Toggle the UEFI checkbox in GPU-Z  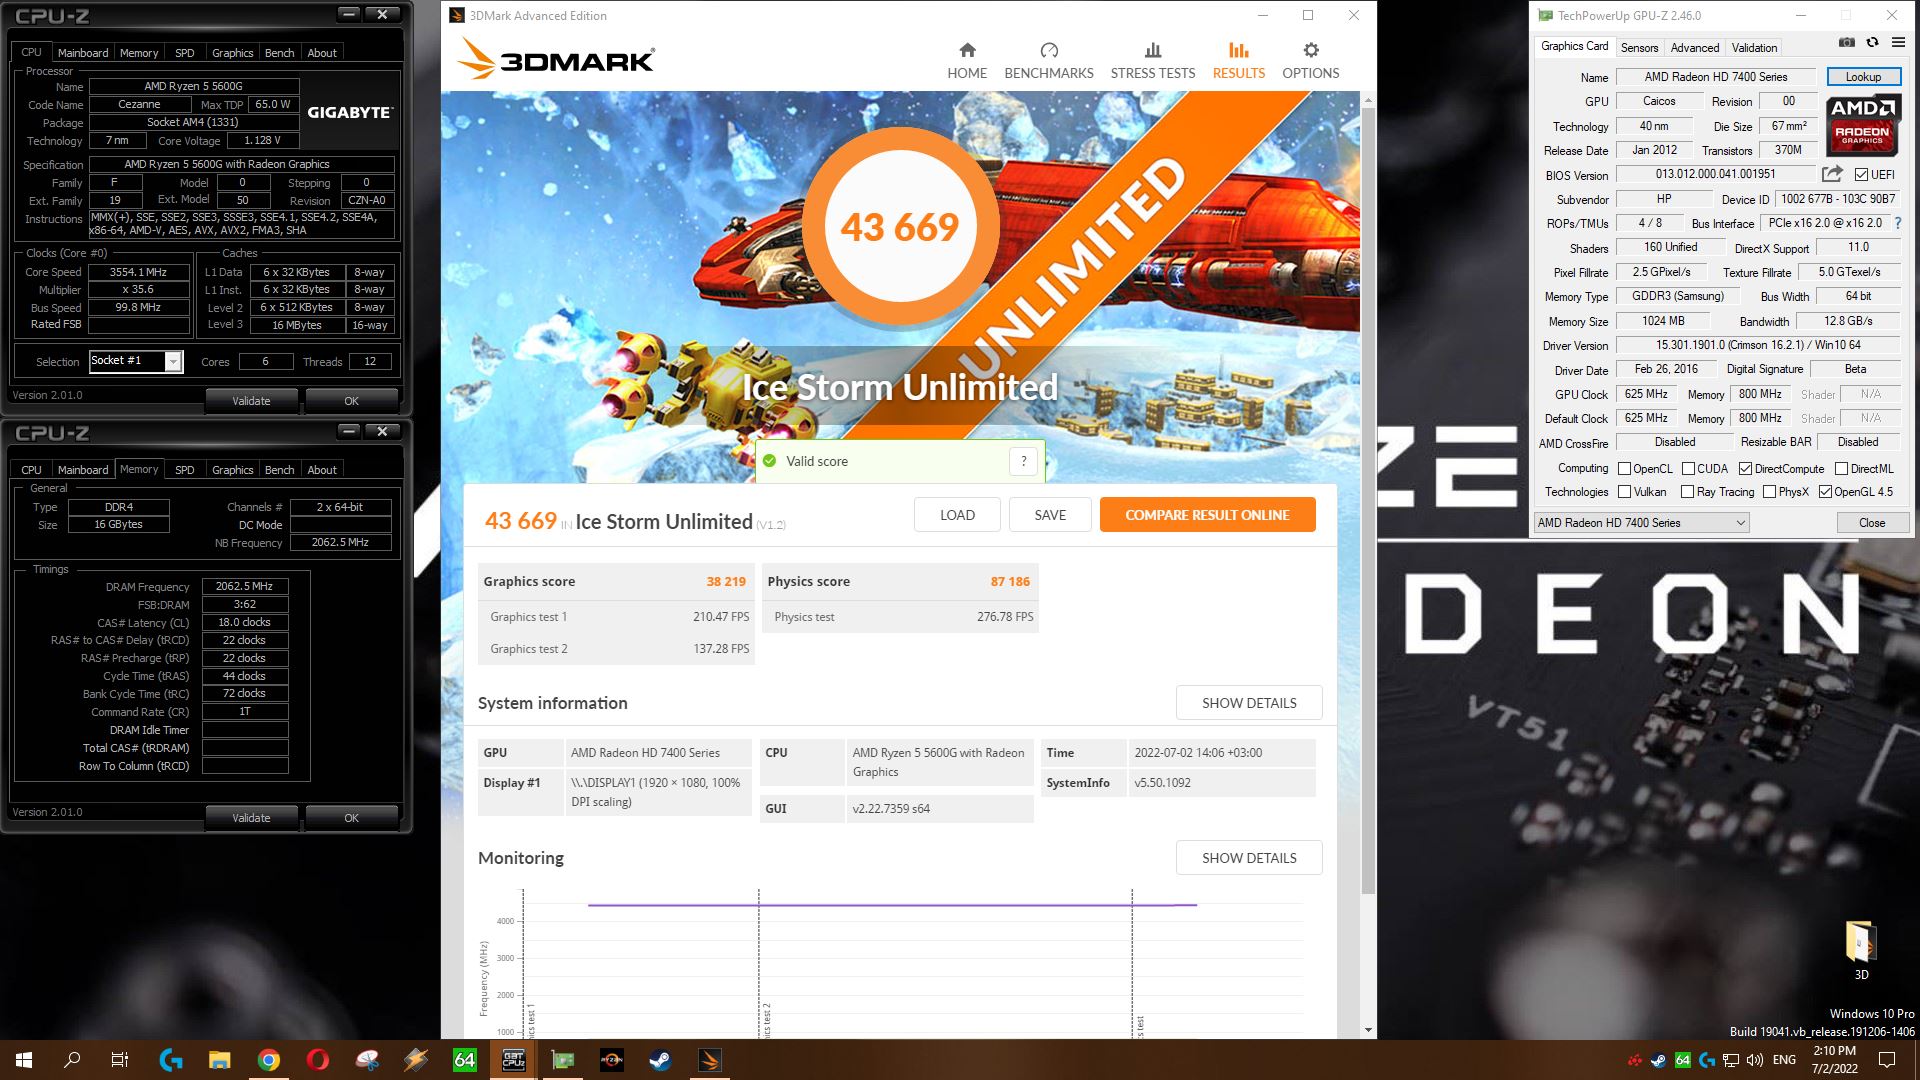tap(1861, 175)
